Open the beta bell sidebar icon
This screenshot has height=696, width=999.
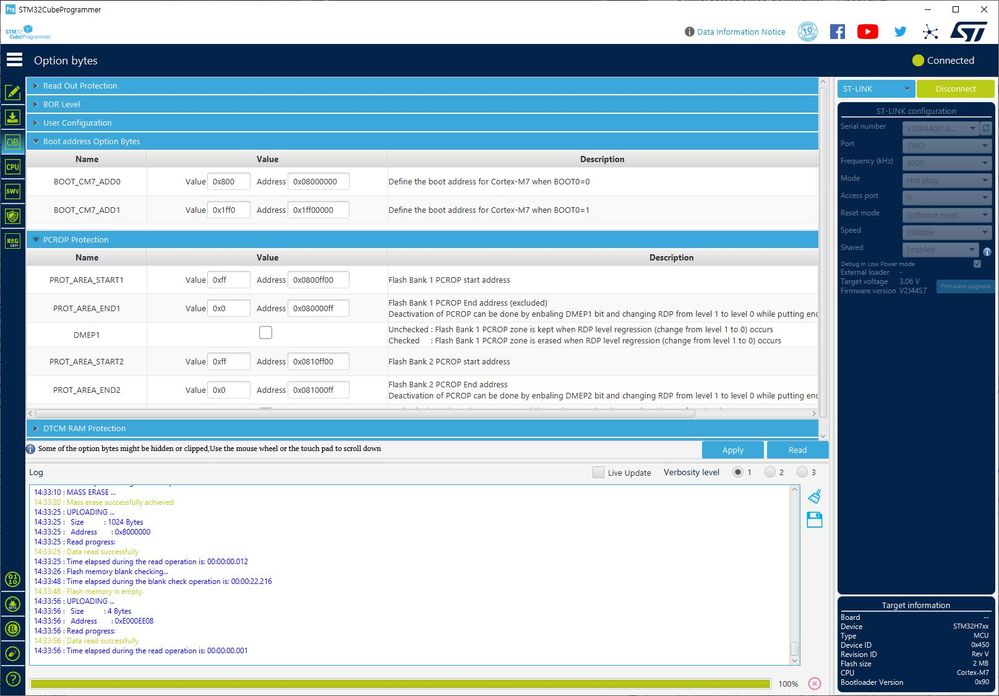pyautogui.click(x=13, y=604)
